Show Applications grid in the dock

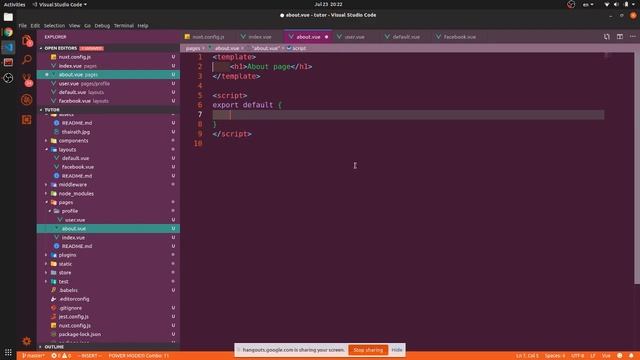click(8, 352)
